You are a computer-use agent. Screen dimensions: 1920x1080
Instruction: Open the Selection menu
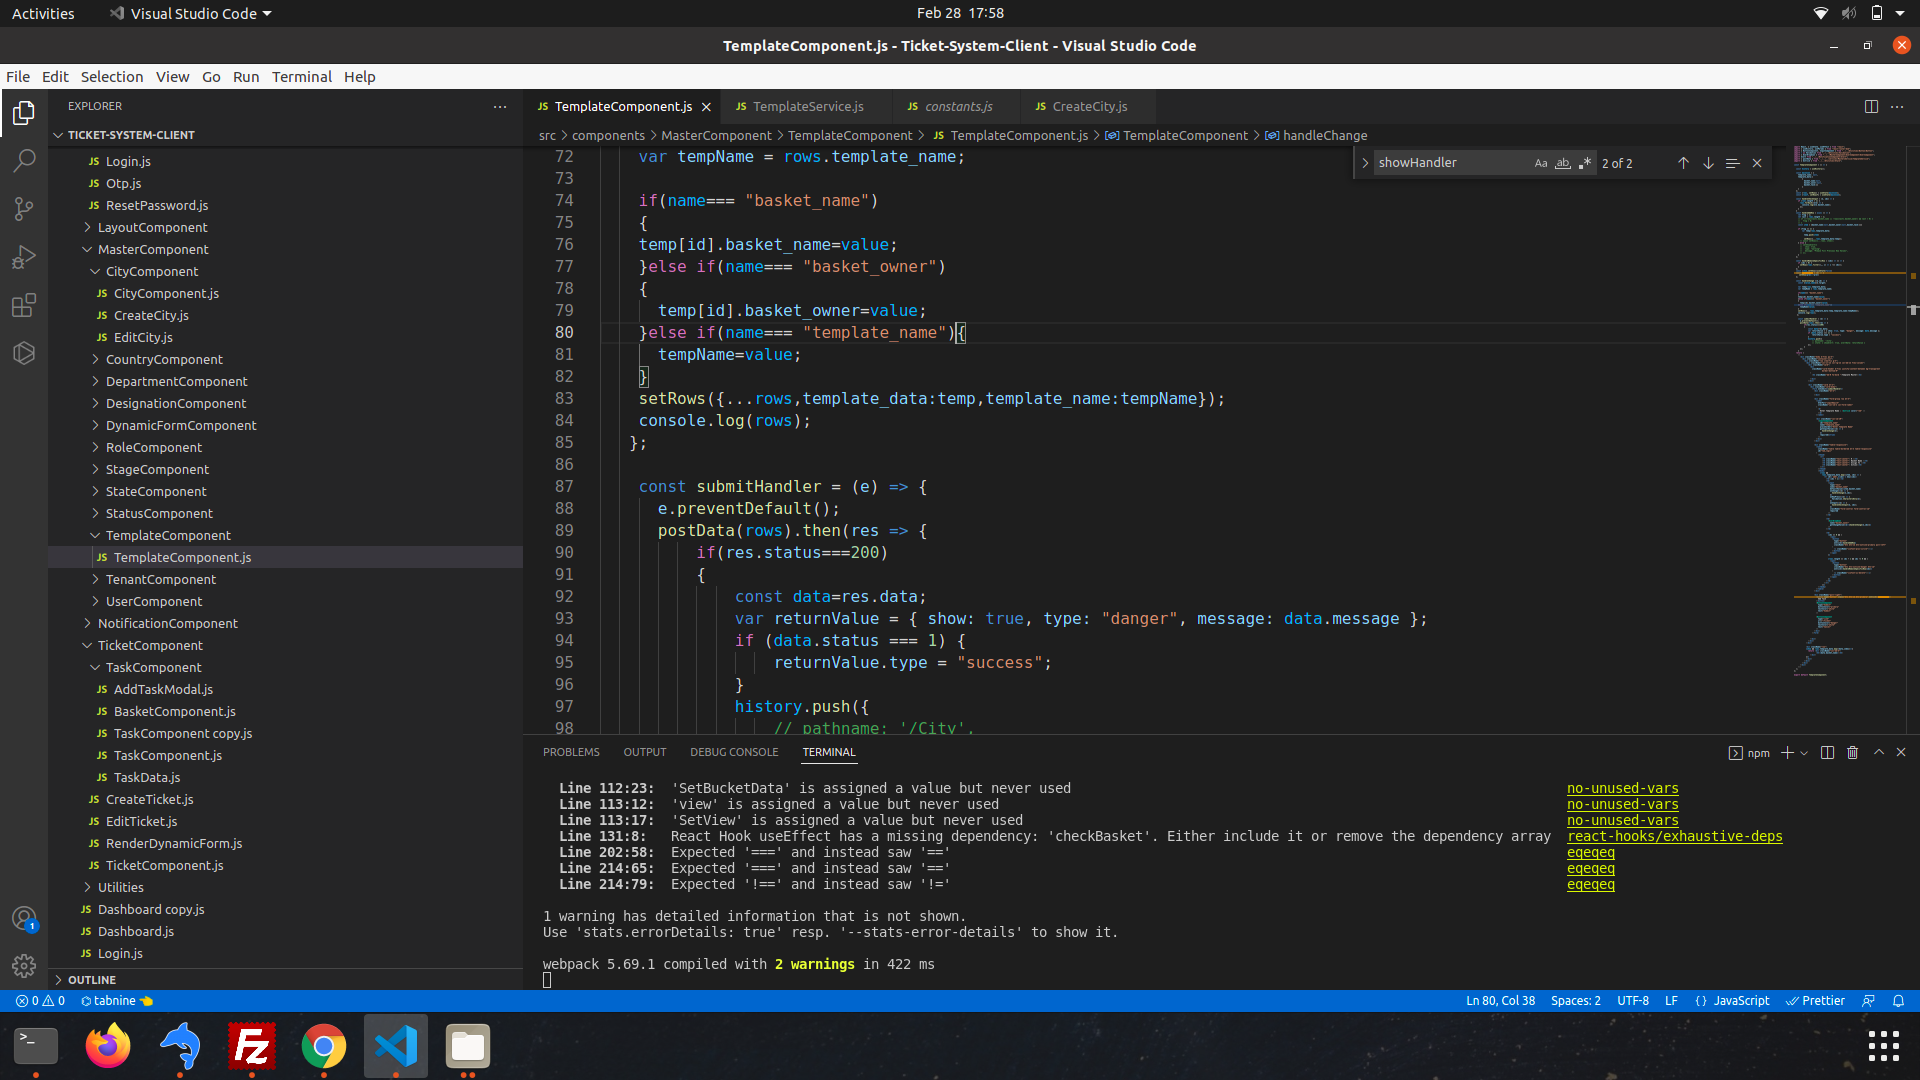pyautogui.click(x=112, y=77)
